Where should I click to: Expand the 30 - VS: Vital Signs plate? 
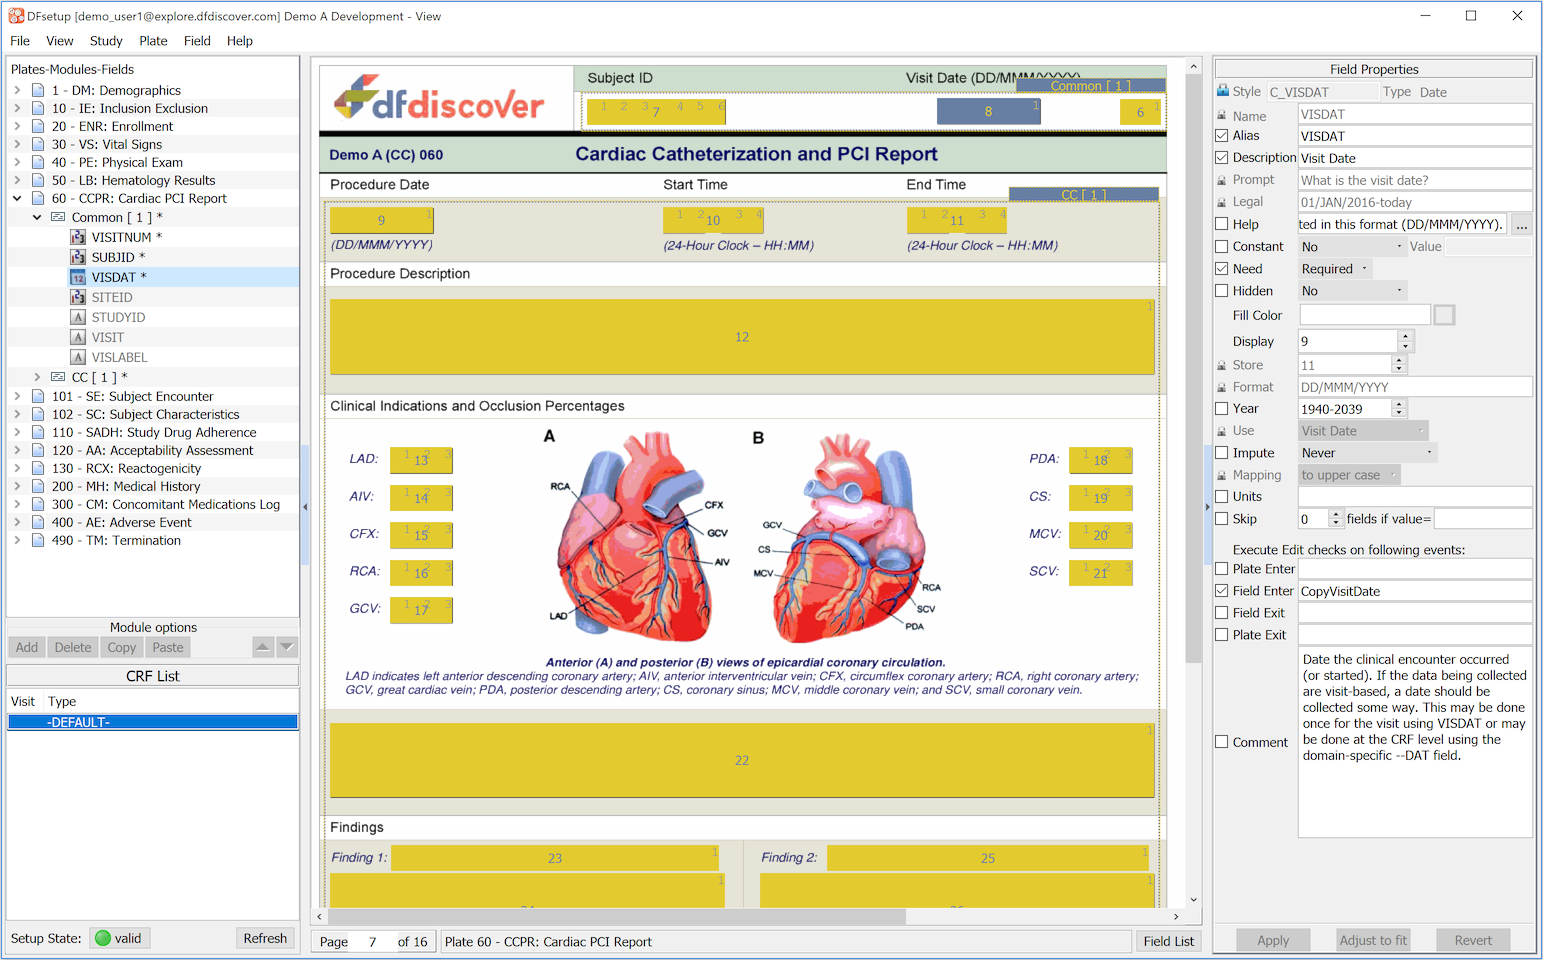click(x=17, y=144)
